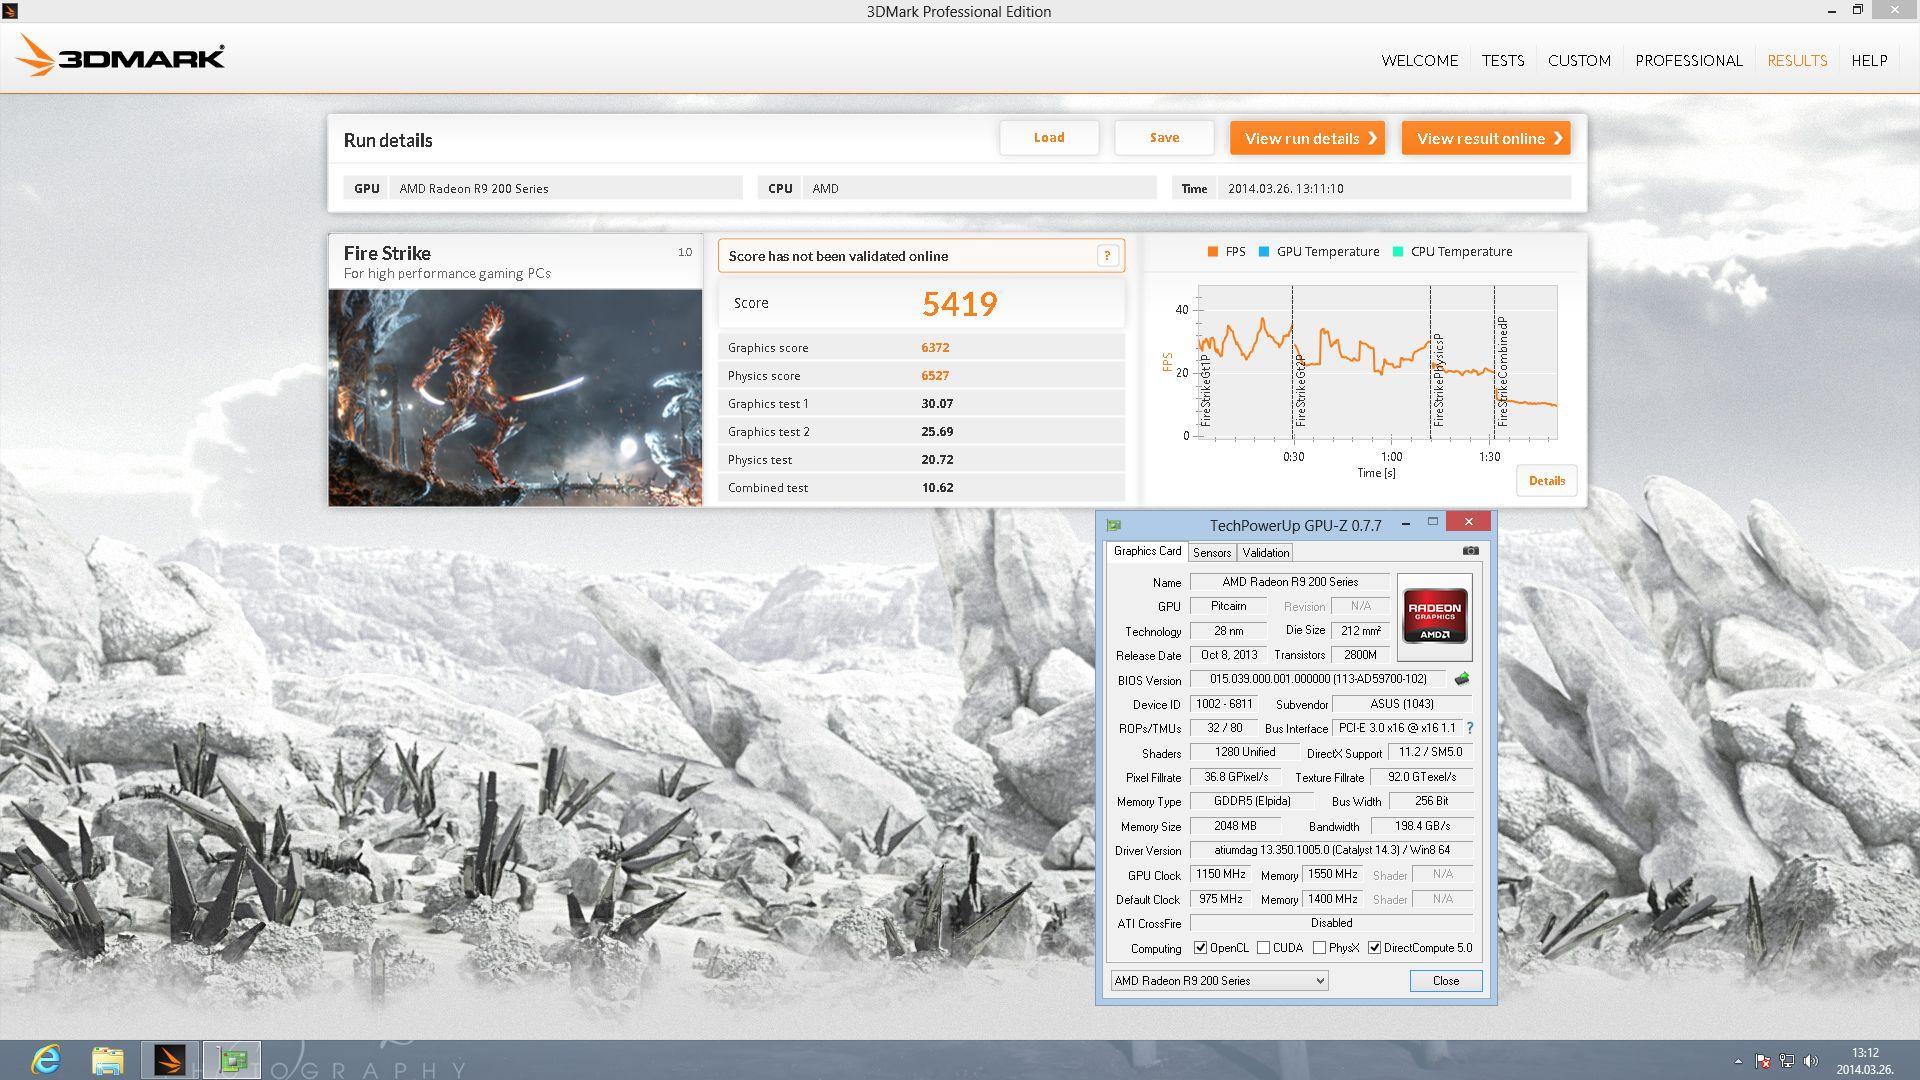Click the volume speaker tray icon
Image resolution: width=1920 pixels, height=1080 pixels.
1811,1061
